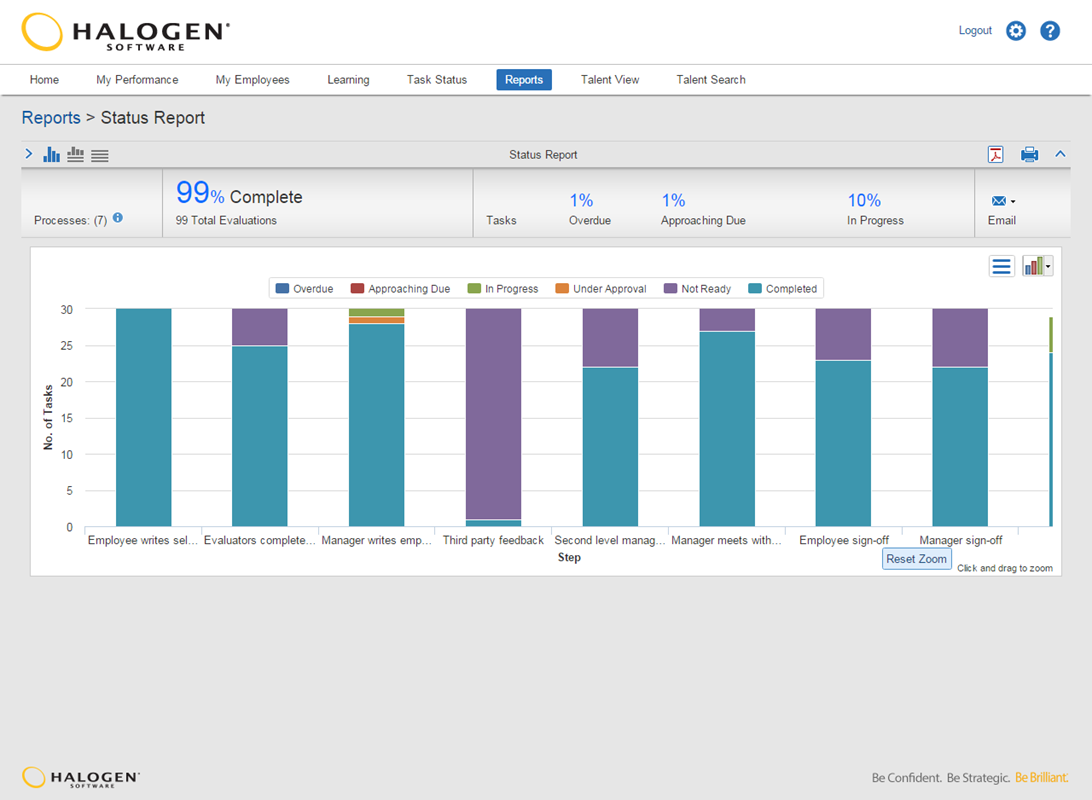Viewport: 1092px width, 800px height.
Task: Click the Reset Zoom button
Action: 916,559
